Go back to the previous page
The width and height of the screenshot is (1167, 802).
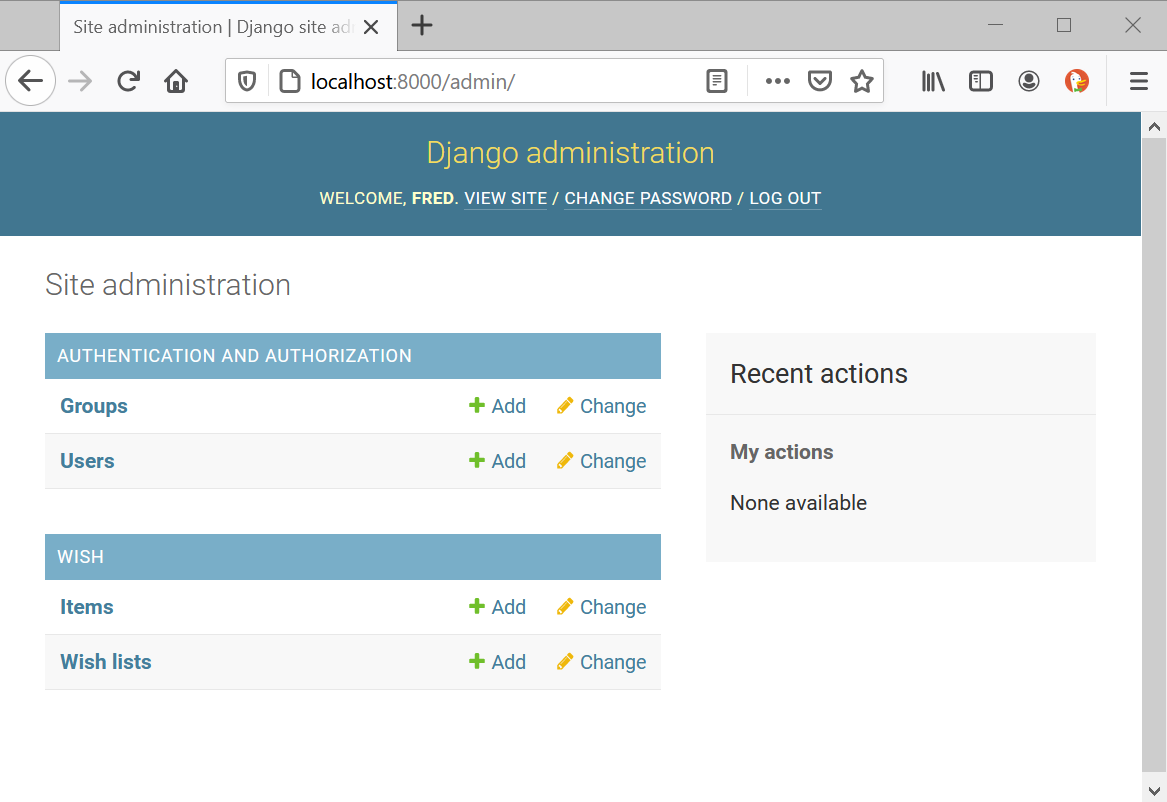31,80
